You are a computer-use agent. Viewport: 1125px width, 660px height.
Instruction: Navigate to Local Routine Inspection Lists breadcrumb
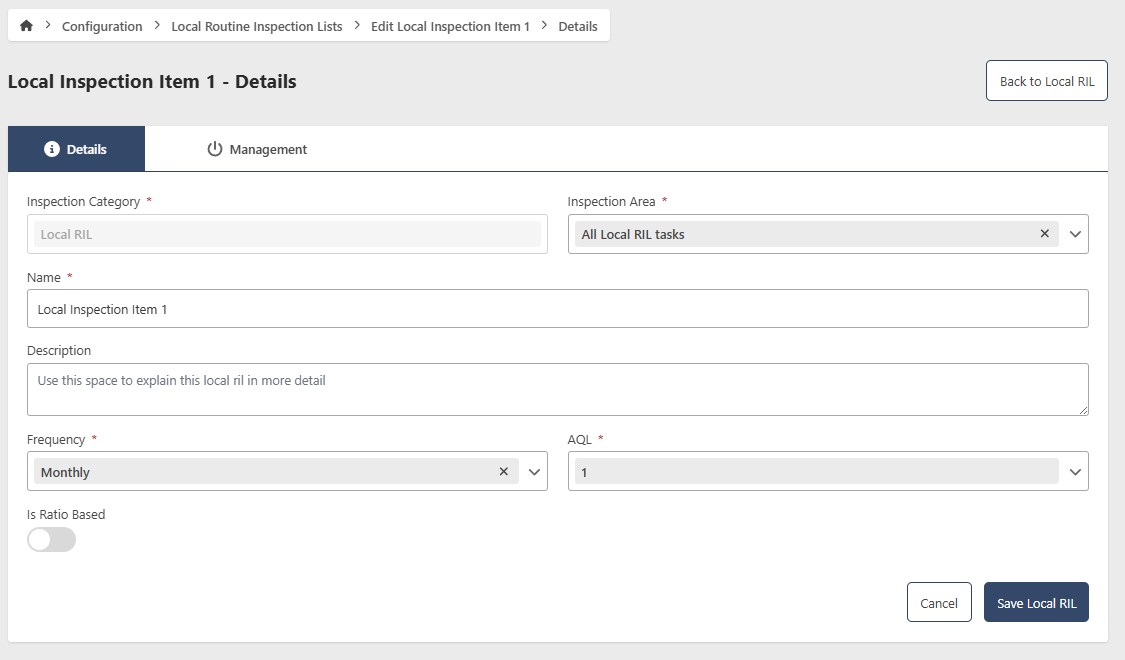pyautogui.click(x=256, y=26)
